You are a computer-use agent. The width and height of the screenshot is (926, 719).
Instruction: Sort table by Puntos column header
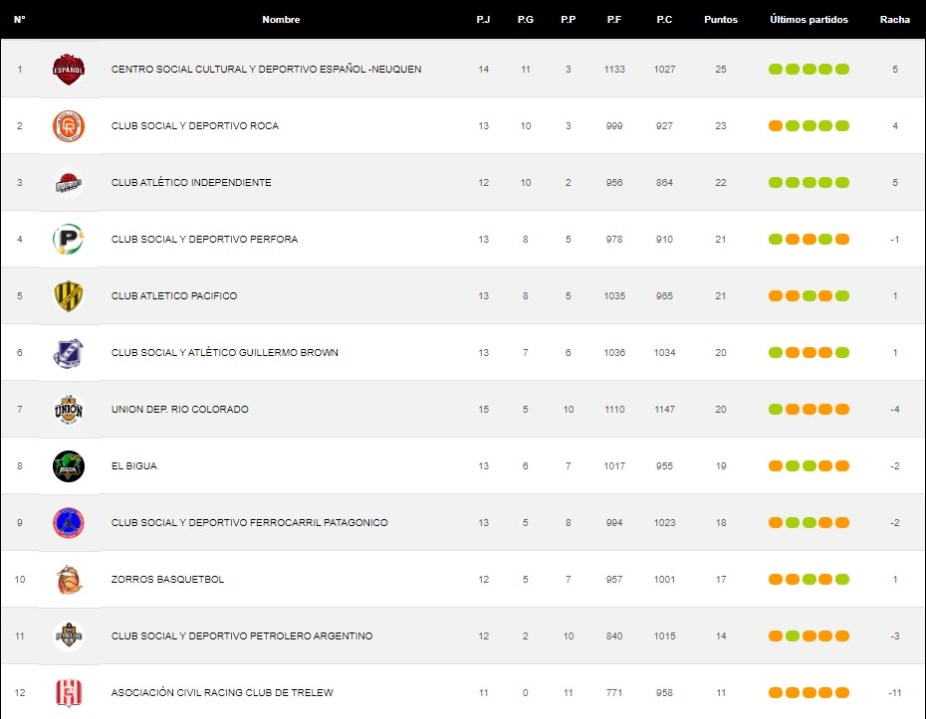[x=720, y=20]
